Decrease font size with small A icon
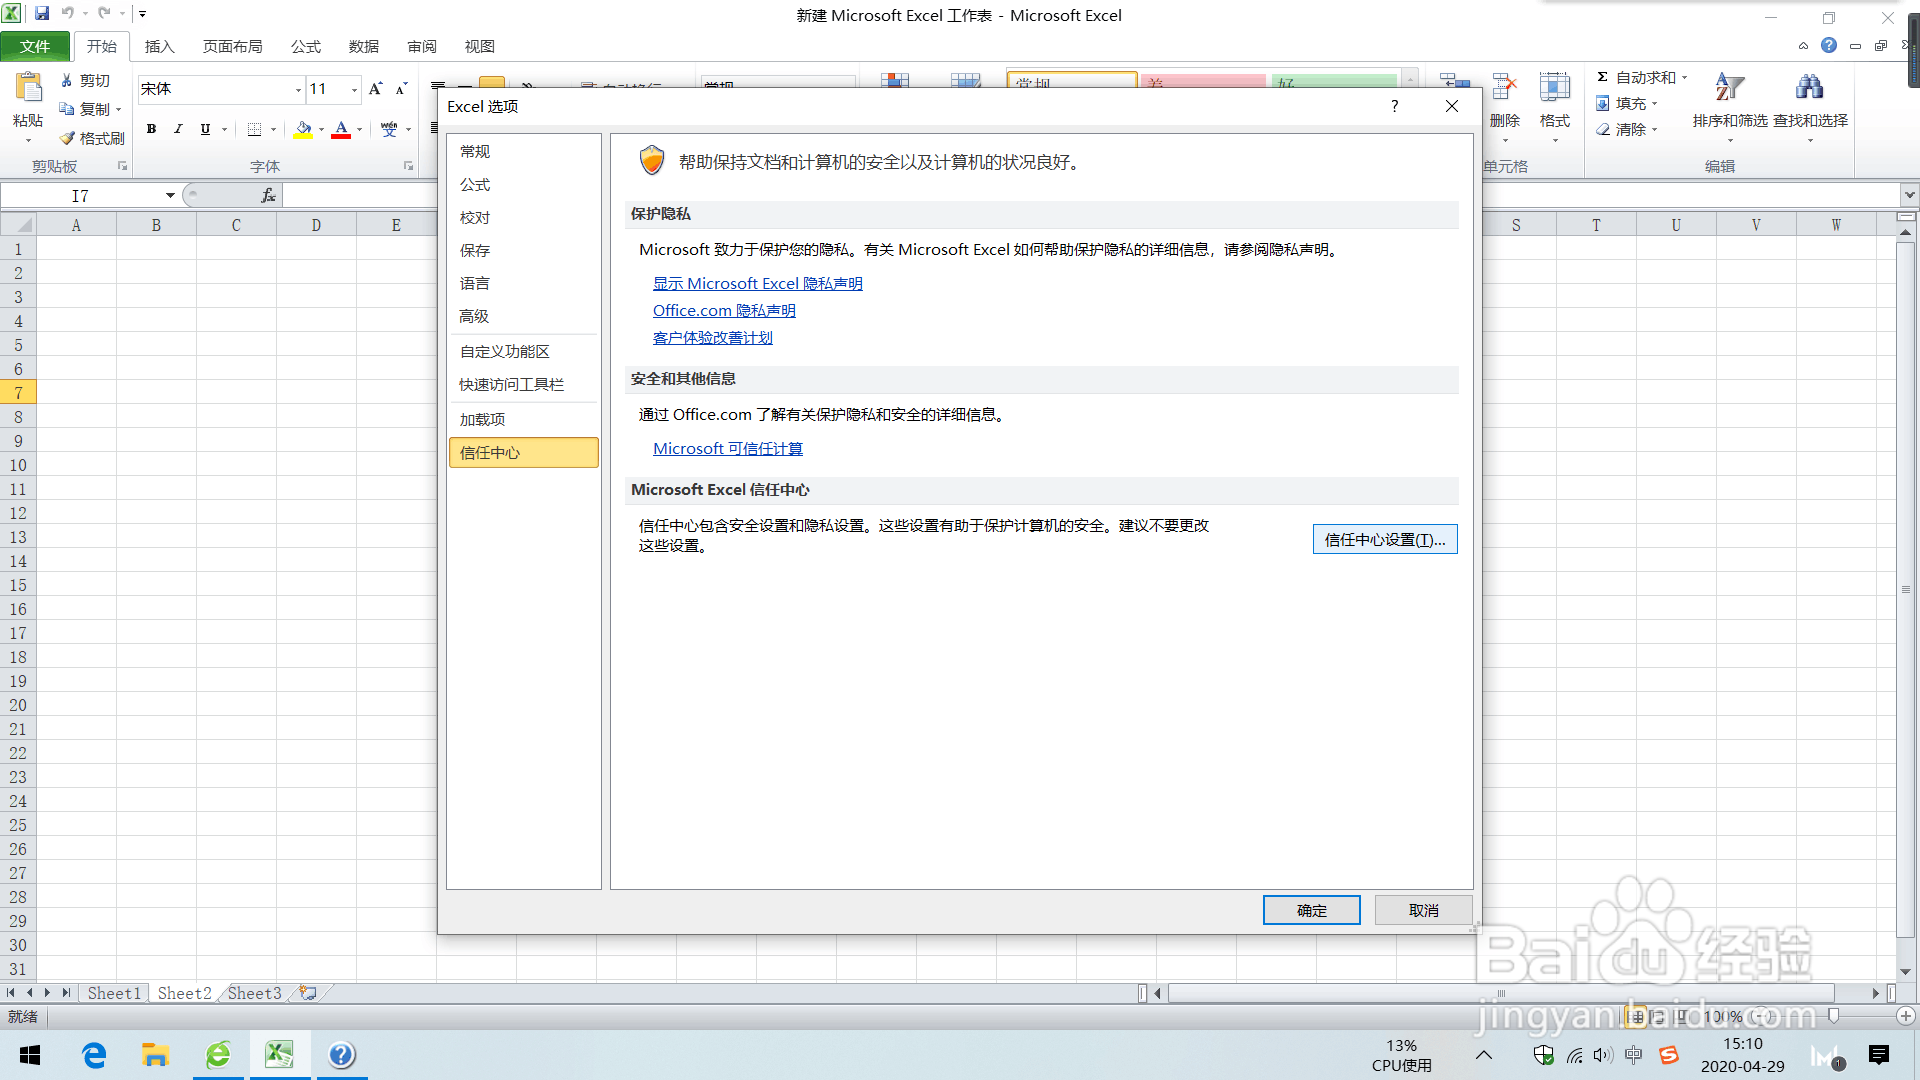The height and width of the screenshot is (1080, 1920). [x=401, y=89]
